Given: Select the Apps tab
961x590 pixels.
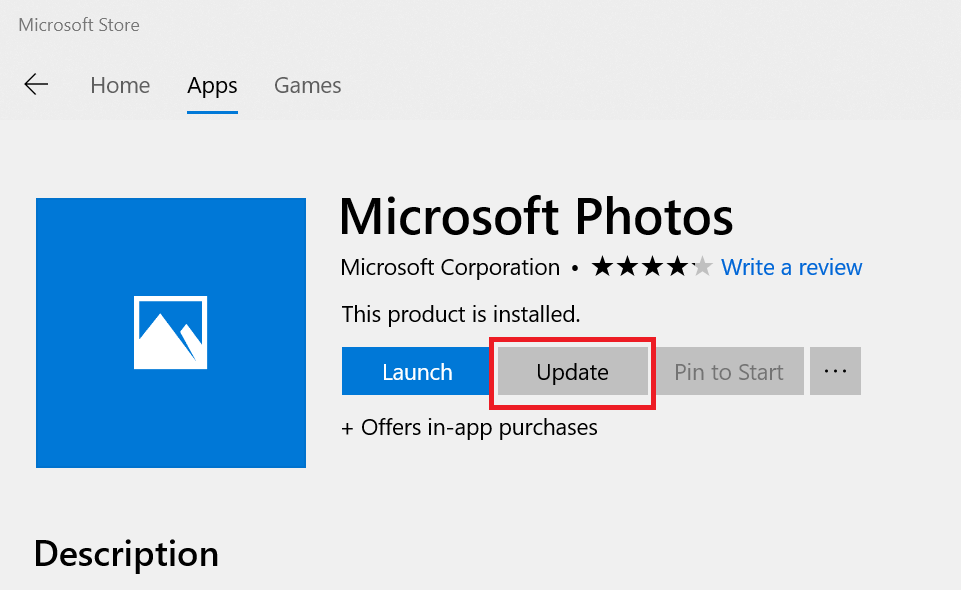Looking at the screenshot, I should [x=211, y=86].
